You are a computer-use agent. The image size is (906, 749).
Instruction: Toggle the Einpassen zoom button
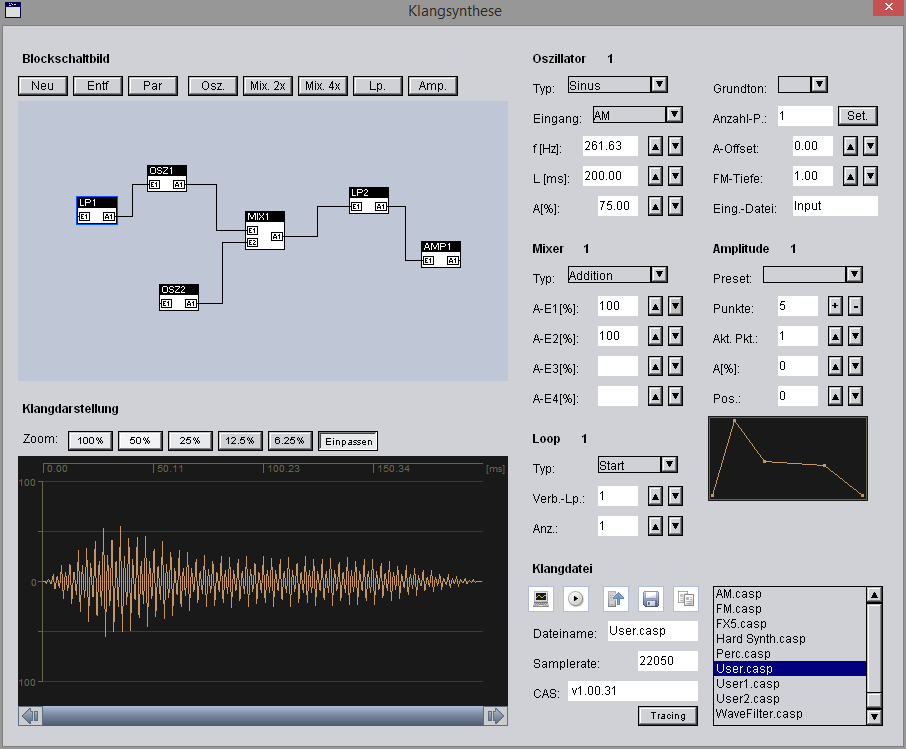pyautogui.click(x=347, y=441)
